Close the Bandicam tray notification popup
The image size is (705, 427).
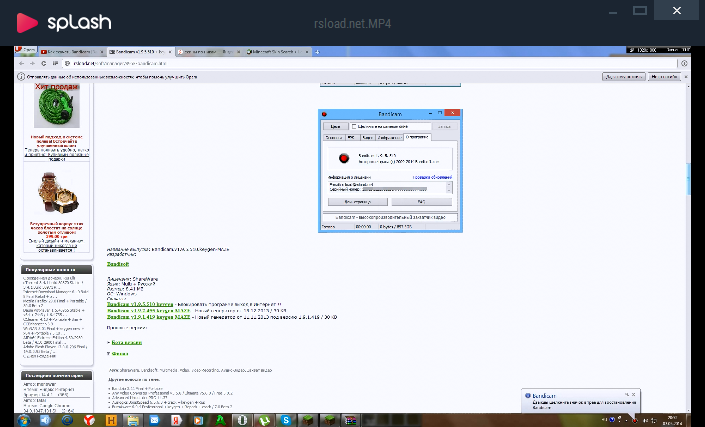coord(634,395)
